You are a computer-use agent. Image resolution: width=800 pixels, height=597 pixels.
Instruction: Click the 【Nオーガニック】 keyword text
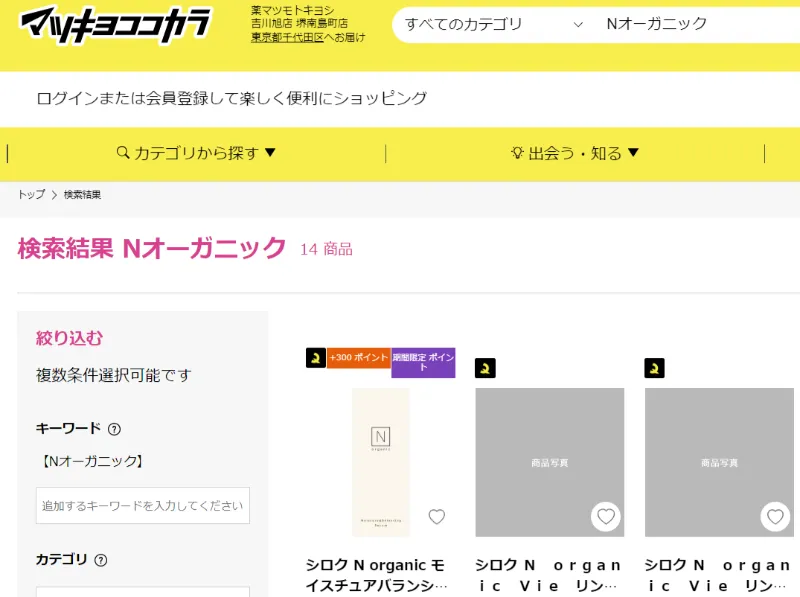[91, 461]
